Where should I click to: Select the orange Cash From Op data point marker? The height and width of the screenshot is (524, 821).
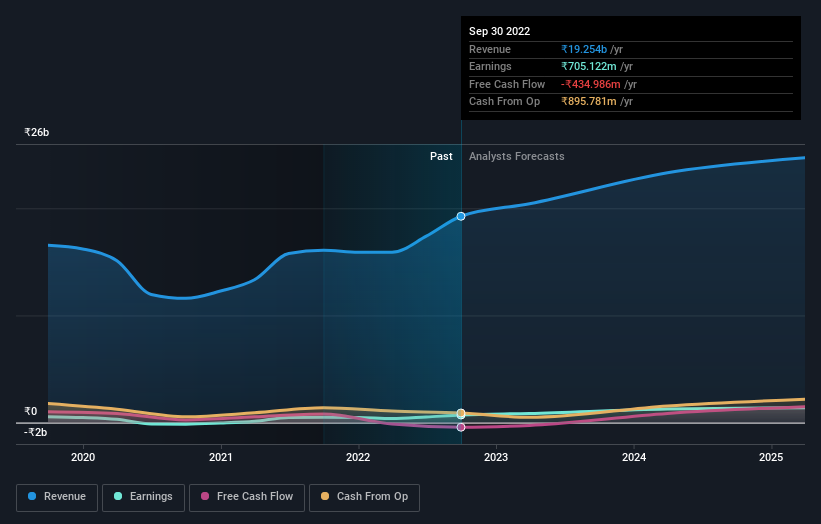[461, 413]
